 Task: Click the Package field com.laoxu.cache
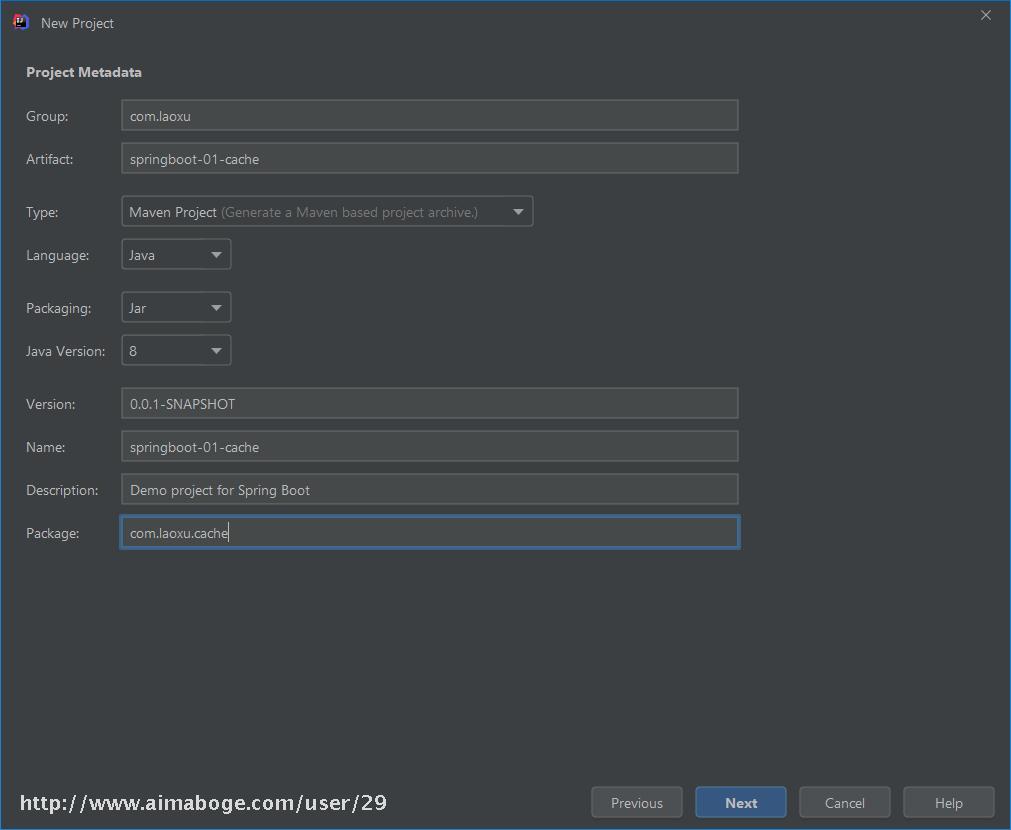point(429,533)
